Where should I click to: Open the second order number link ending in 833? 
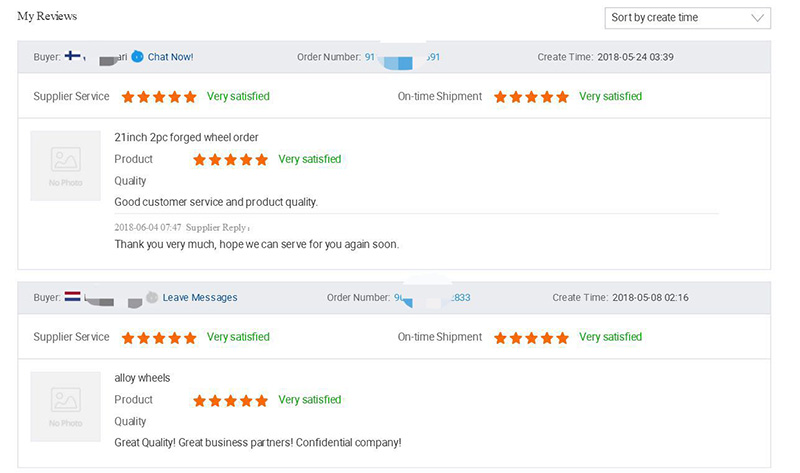(x=432, y=297)
